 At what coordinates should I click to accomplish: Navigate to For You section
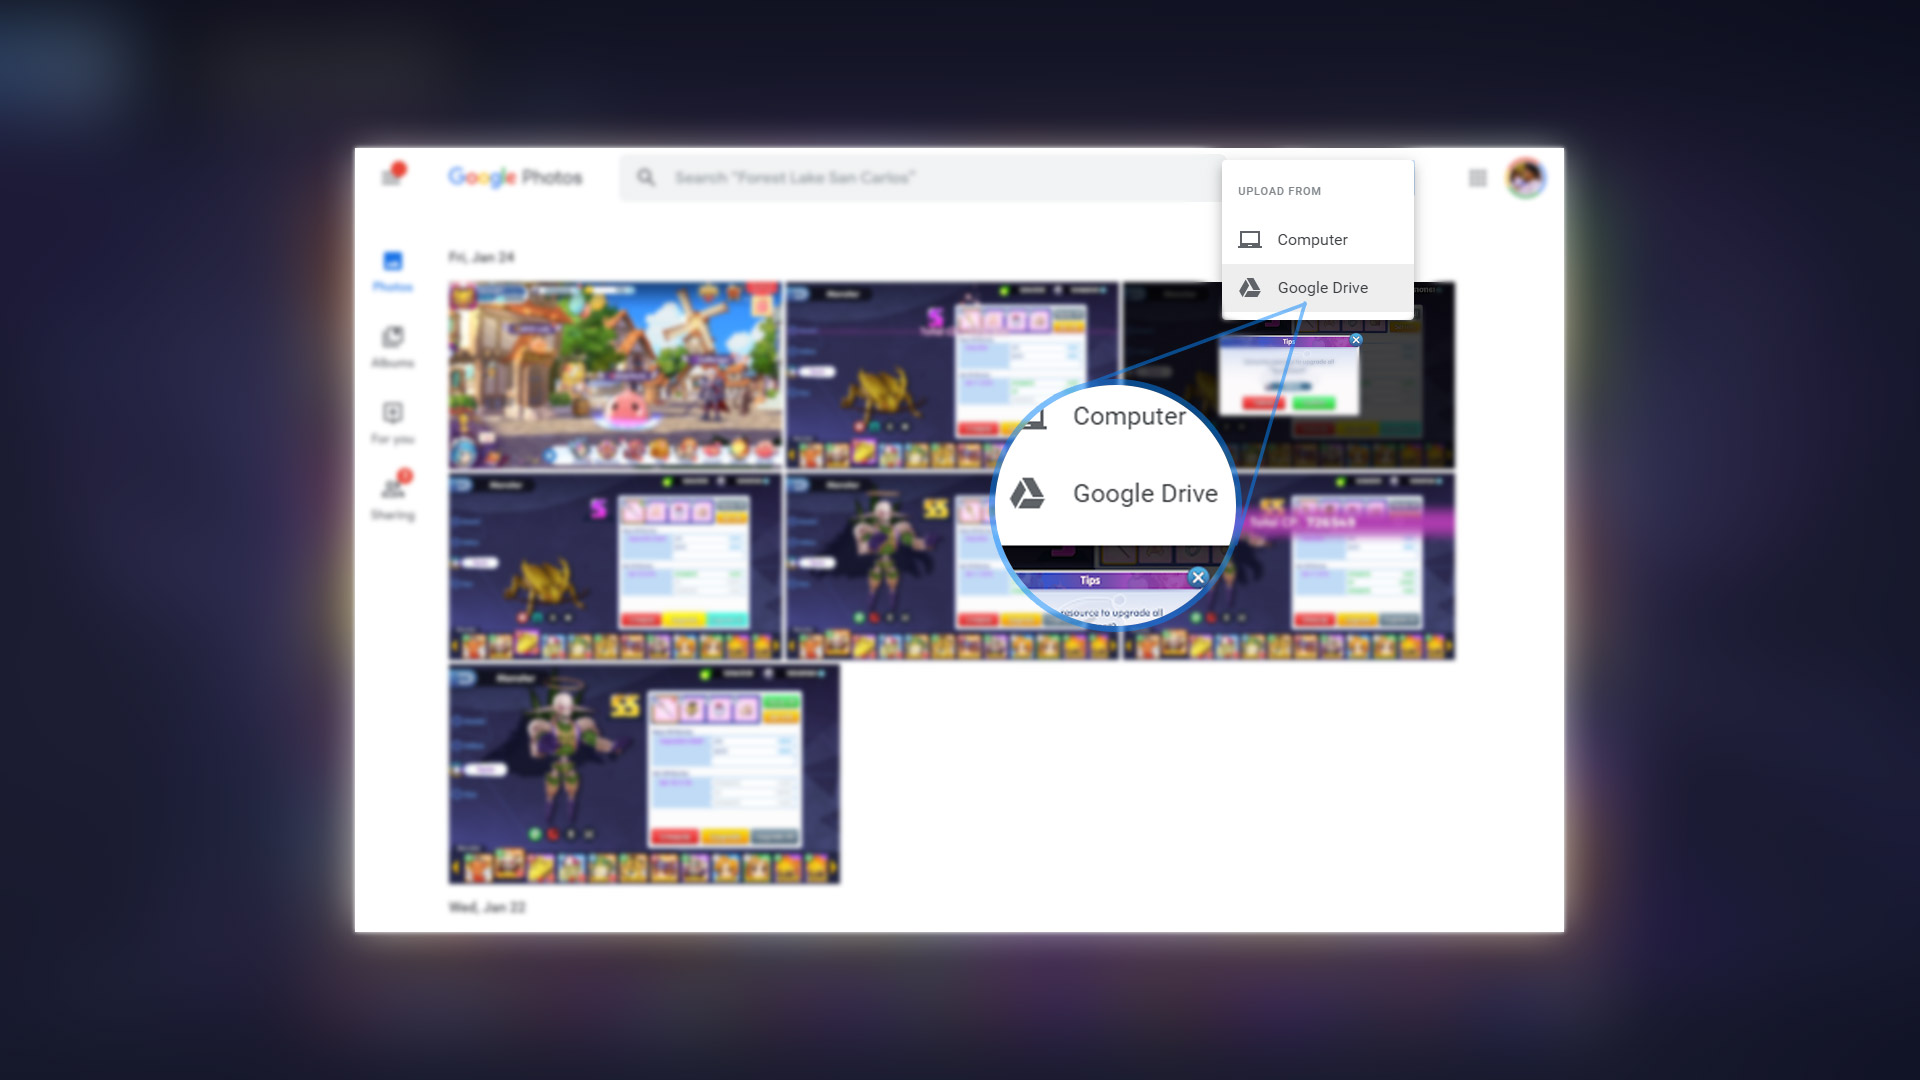pos(392,422)
